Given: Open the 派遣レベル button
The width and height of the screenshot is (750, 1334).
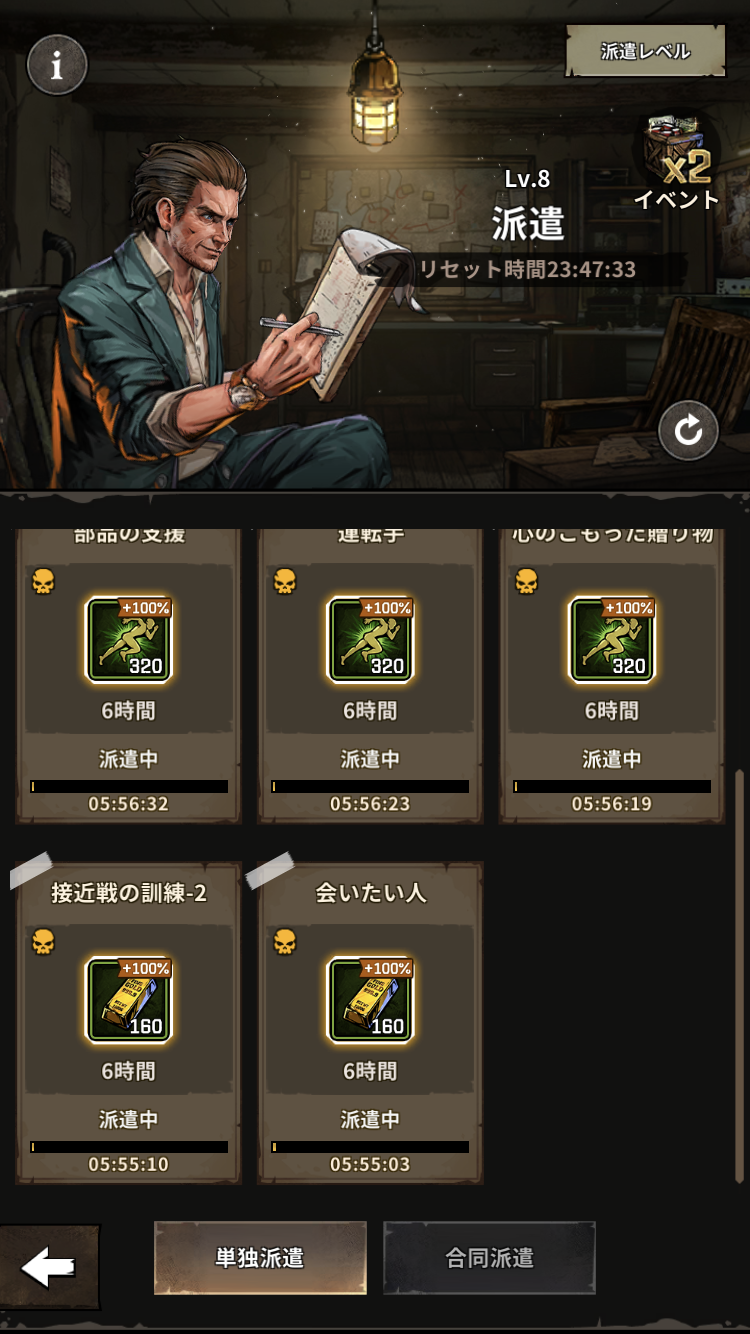Looking at the screenshot, I should tap(645, 51).
